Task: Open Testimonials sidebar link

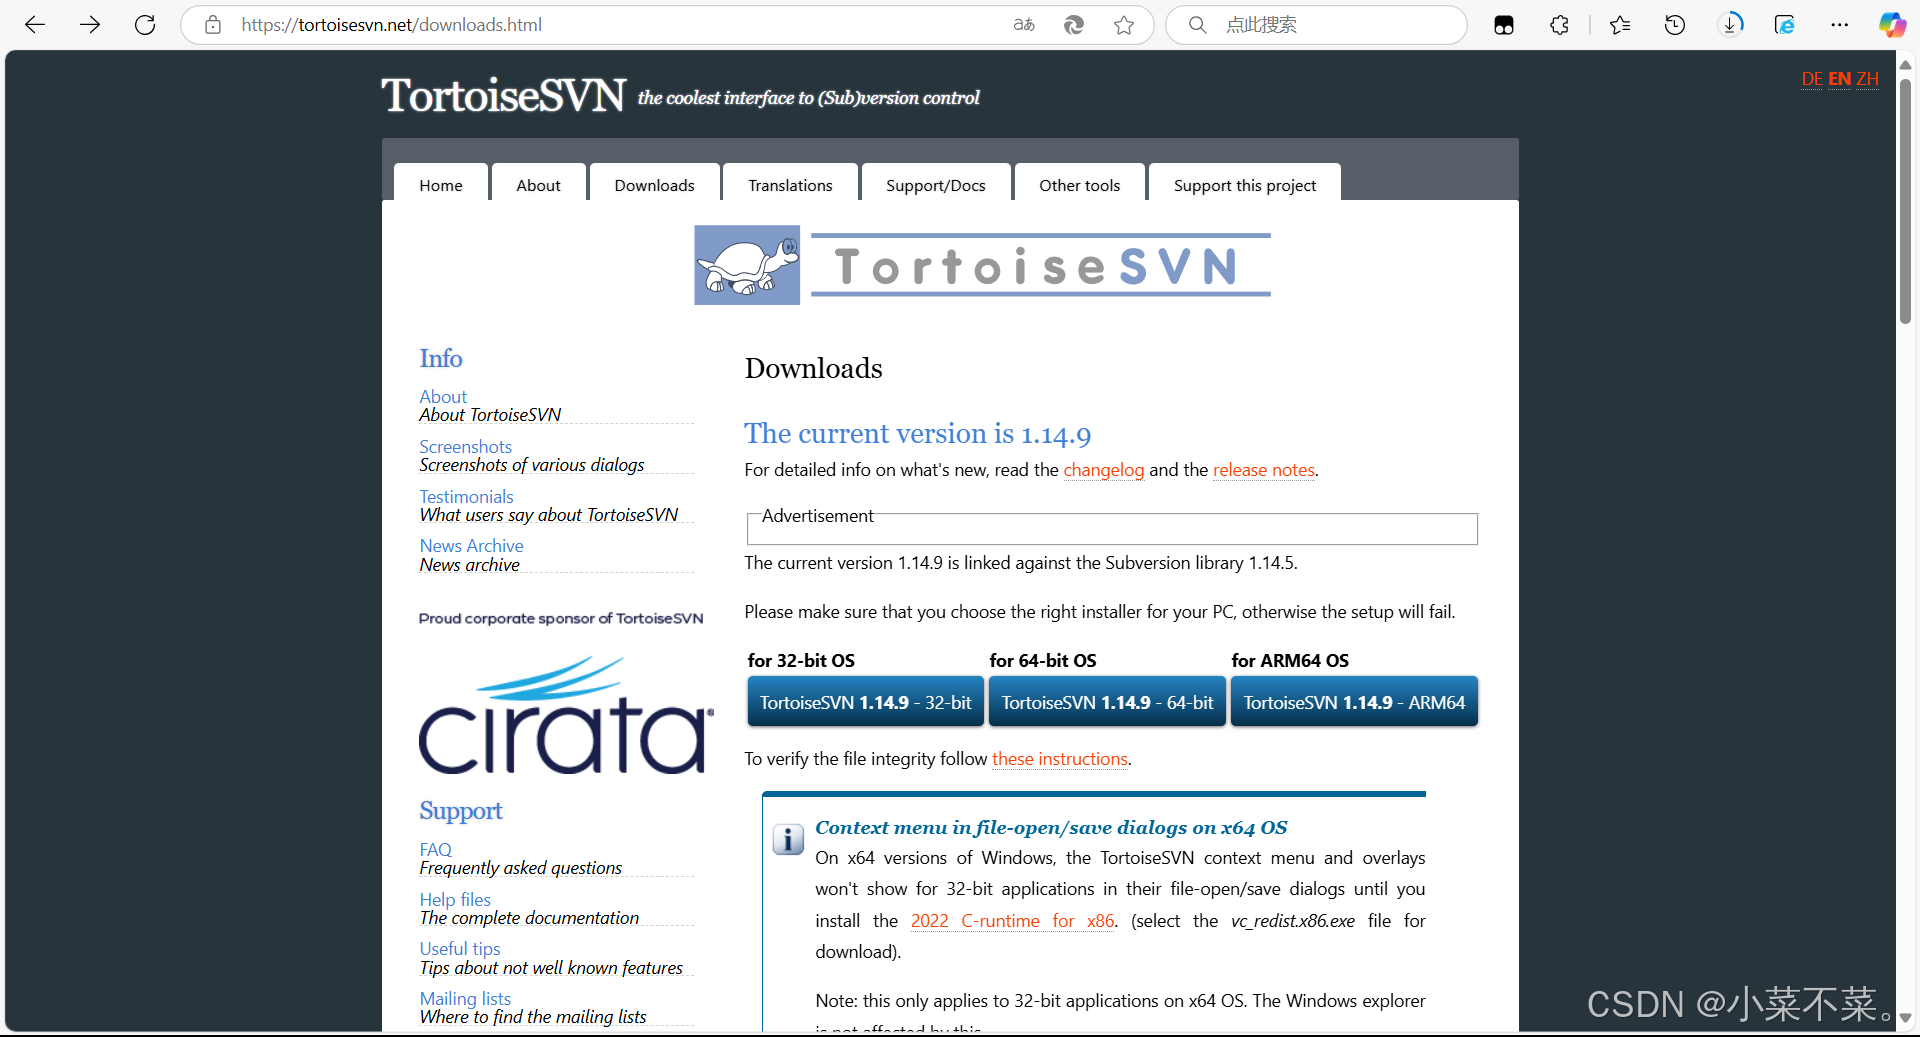Action: point(467,497)
